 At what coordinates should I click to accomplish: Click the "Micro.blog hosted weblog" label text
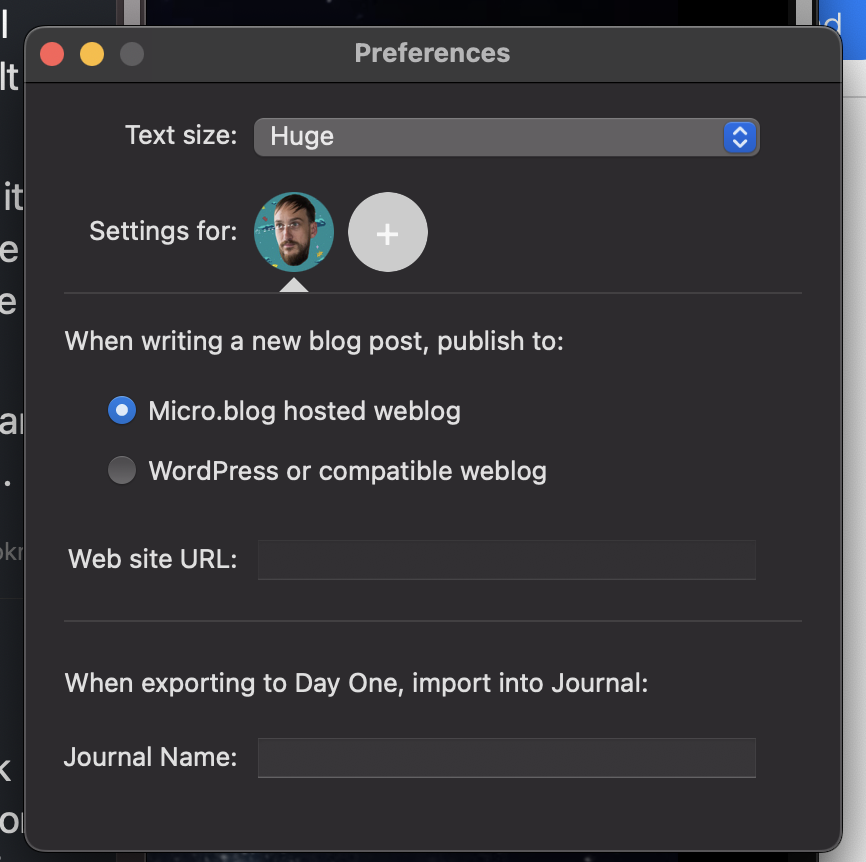click(304, 411)
